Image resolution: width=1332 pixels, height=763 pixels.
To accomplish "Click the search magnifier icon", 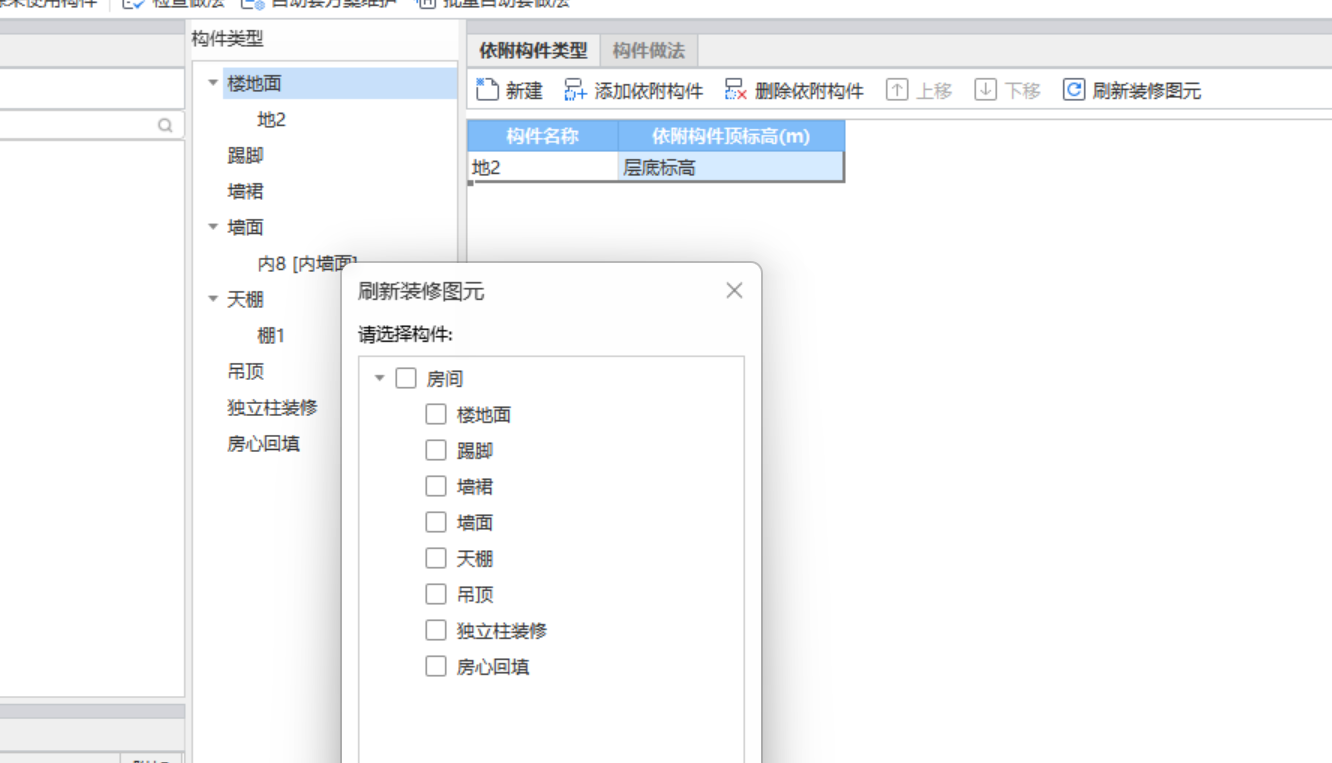I will 165,125.
